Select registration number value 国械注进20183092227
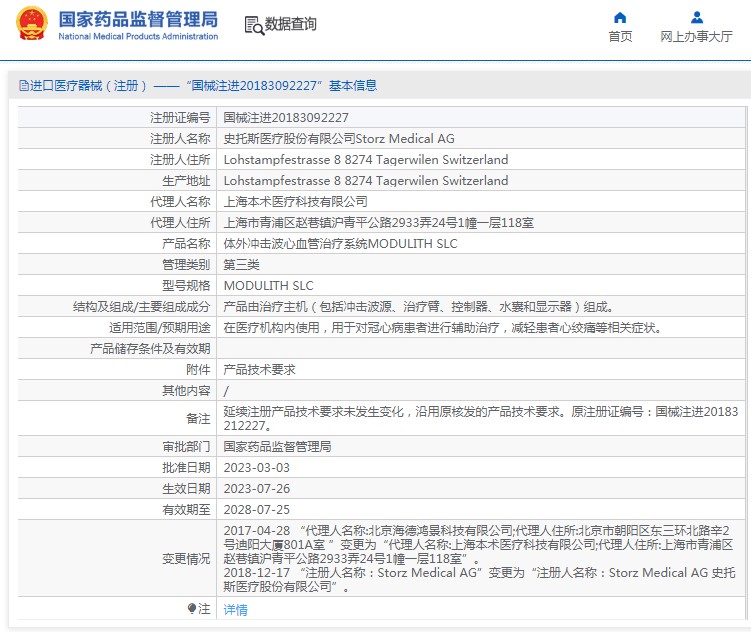Screen dimensions: 751x632 tap(286, 118)
